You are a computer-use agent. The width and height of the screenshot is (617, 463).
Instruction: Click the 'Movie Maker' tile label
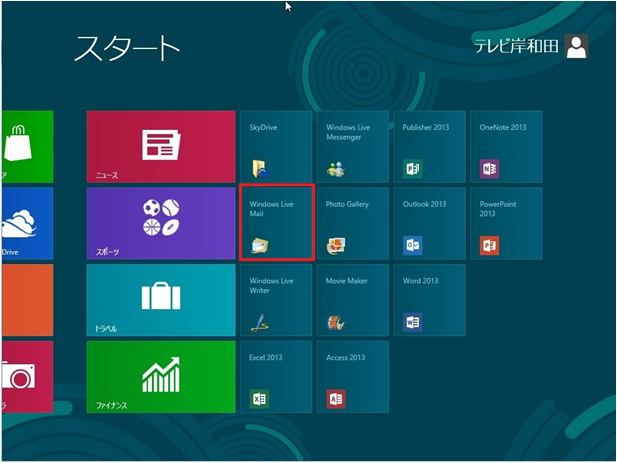click(x=346, y=281)
